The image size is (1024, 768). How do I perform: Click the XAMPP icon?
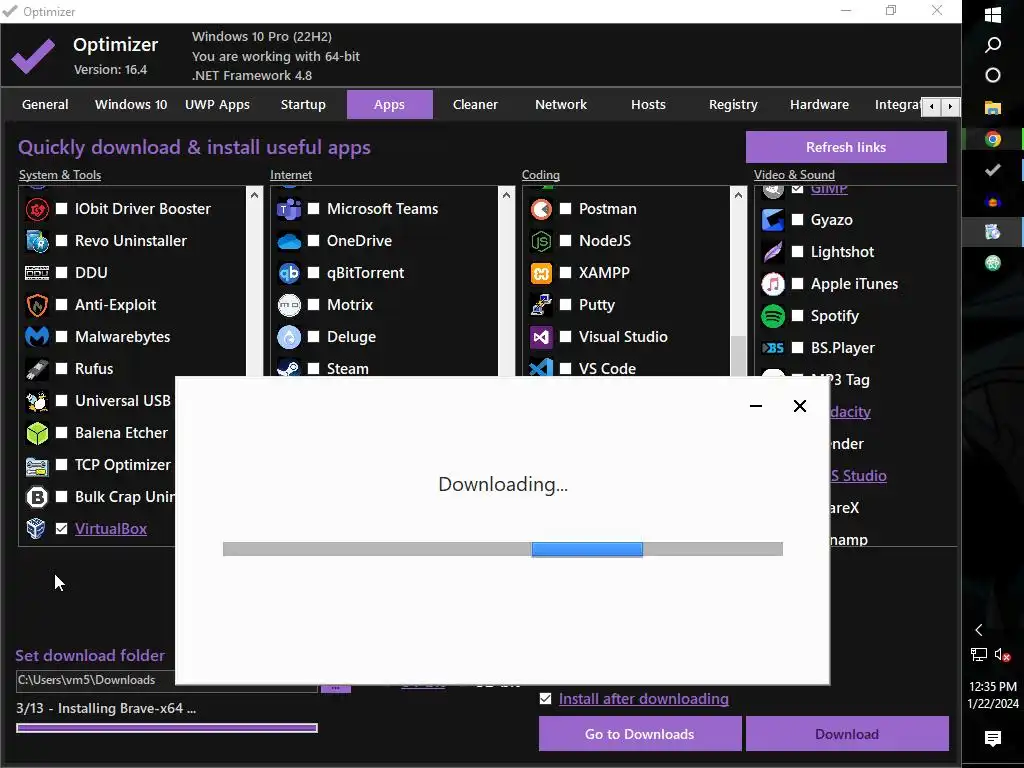tap(541, 273)
